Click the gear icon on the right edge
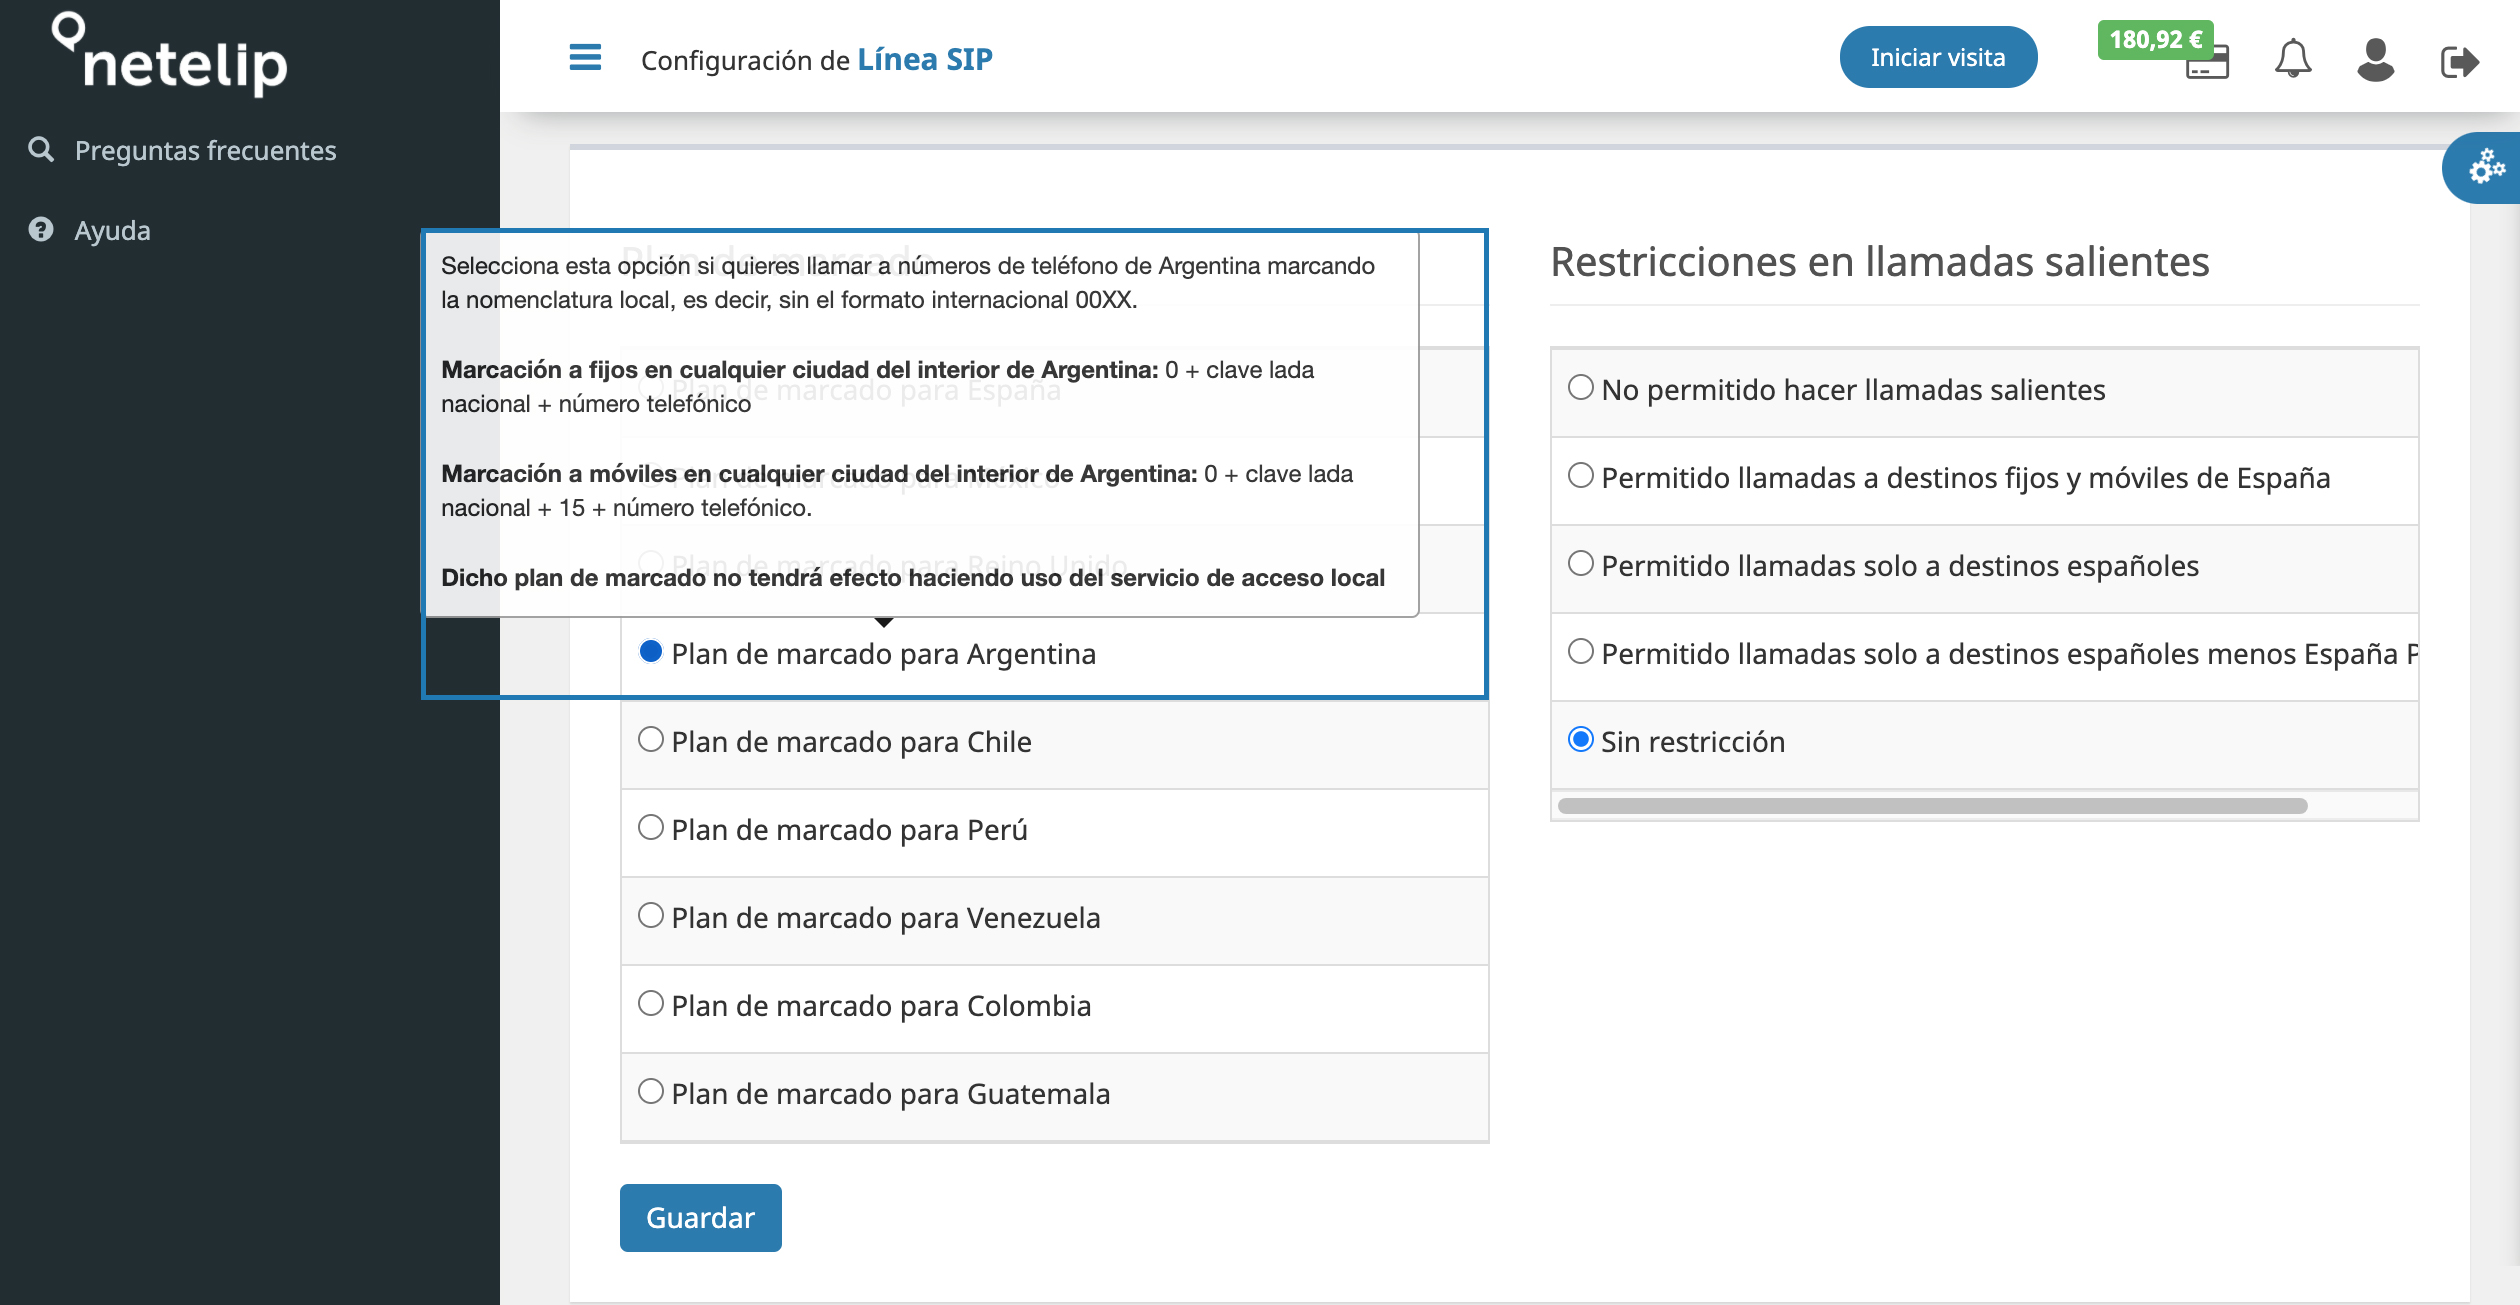This screenshot has width=2520, height=1305. [2487, 168]
